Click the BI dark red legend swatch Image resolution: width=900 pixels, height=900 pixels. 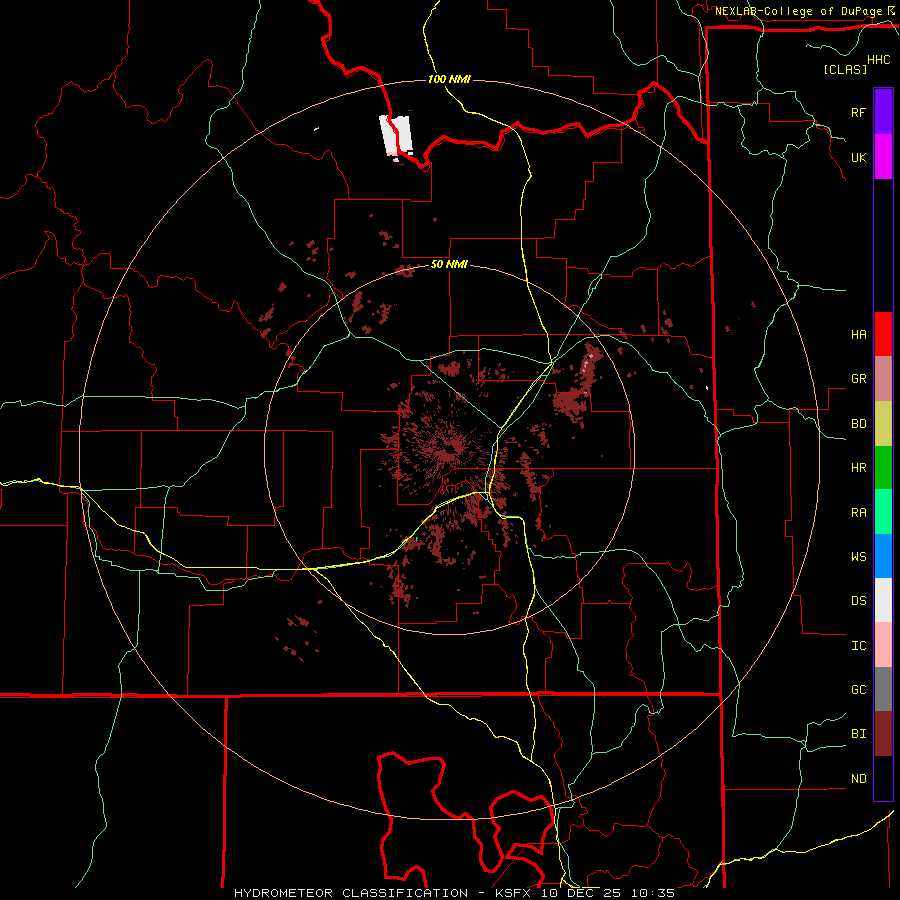[x=883, y=734]
